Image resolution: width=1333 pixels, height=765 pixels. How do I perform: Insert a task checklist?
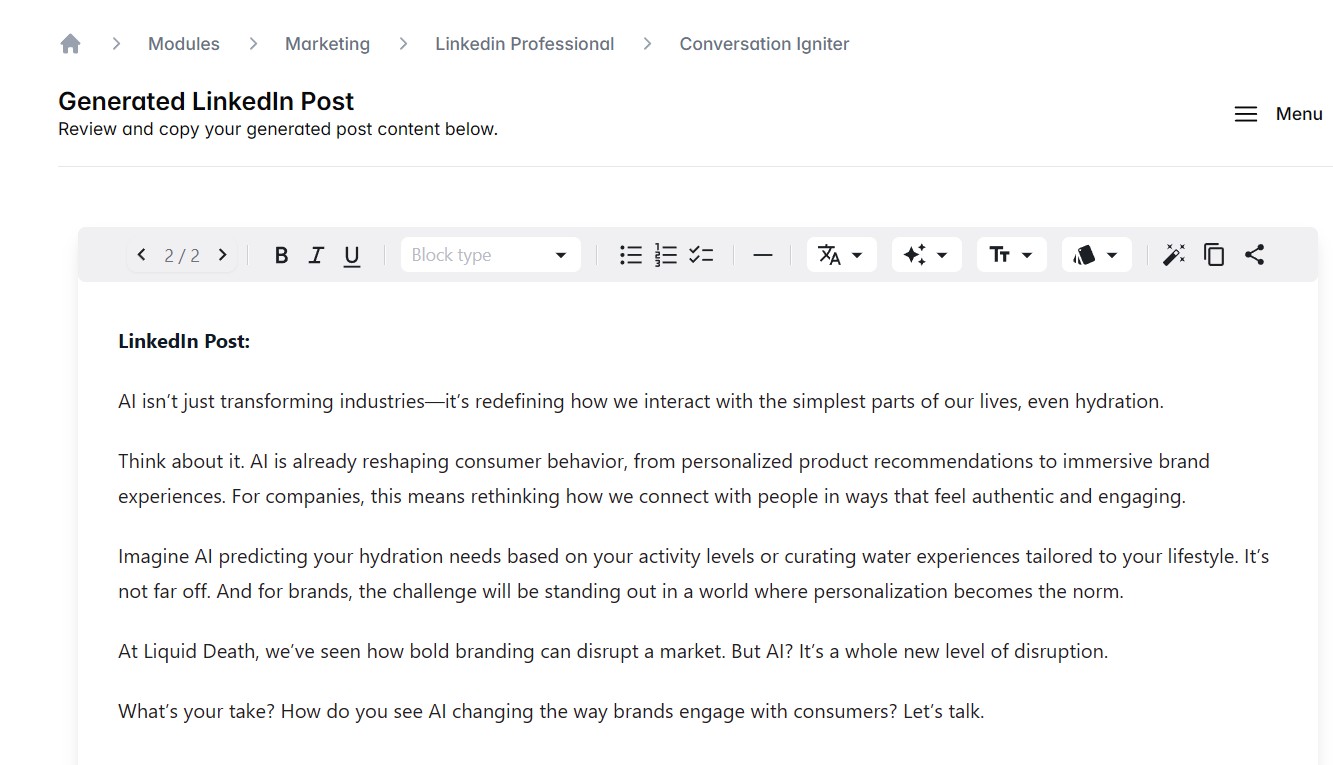[x=701, y=255]
